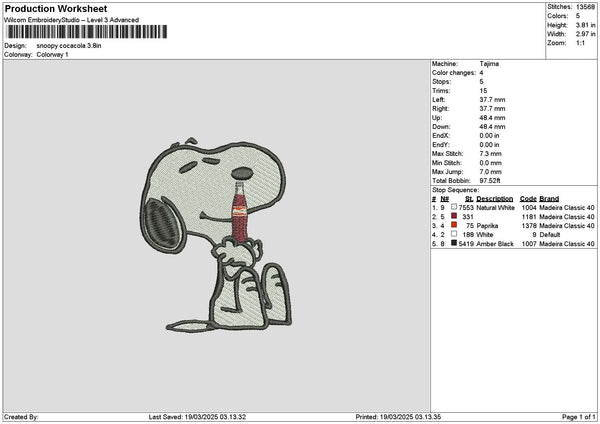Click the Amber Black color swatch

coord(454,243)
